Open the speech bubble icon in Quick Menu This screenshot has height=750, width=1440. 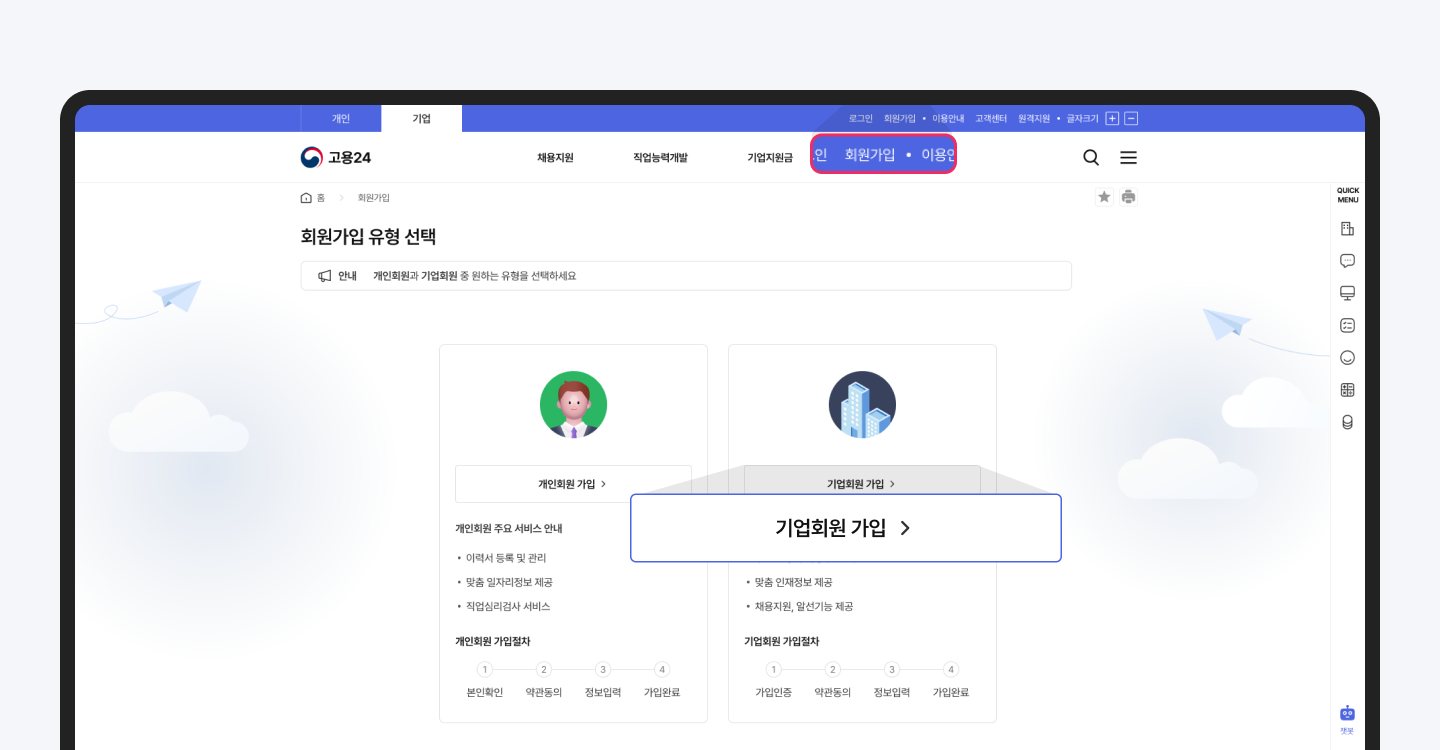[1347, 261]
